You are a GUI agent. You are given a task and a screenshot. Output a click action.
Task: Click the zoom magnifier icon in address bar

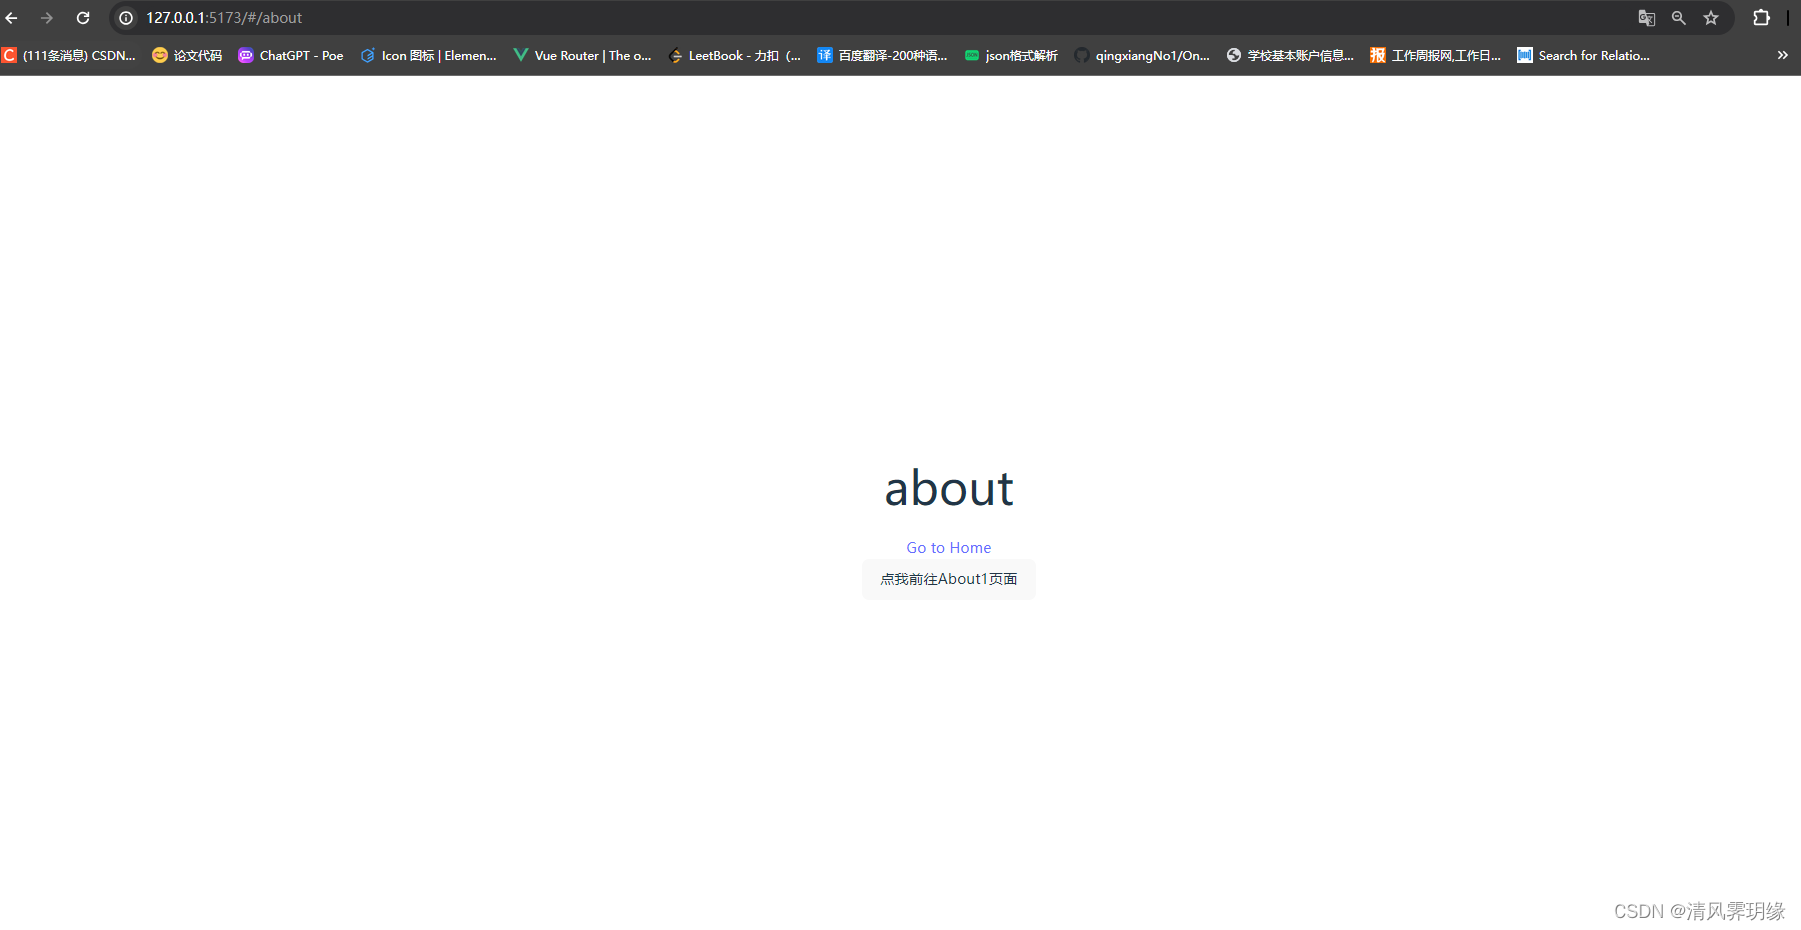click(x=1679, y=18)
